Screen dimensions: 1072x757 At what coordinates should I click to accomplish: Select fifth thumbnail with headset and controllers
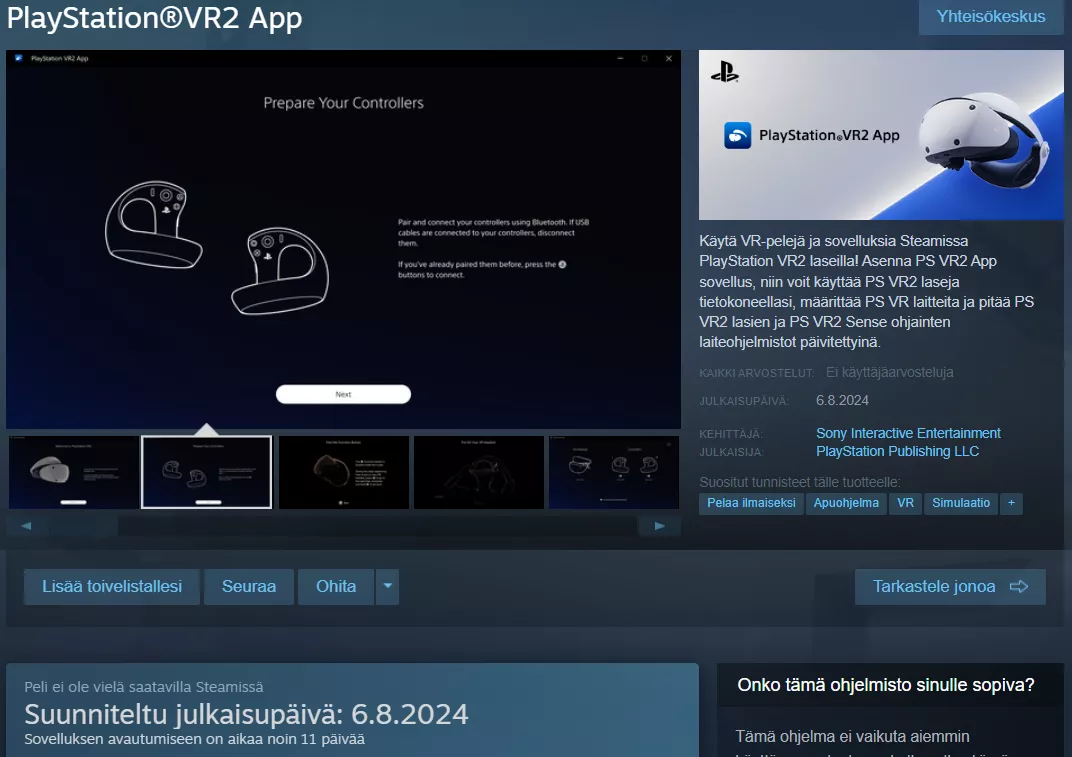point(614,473)
